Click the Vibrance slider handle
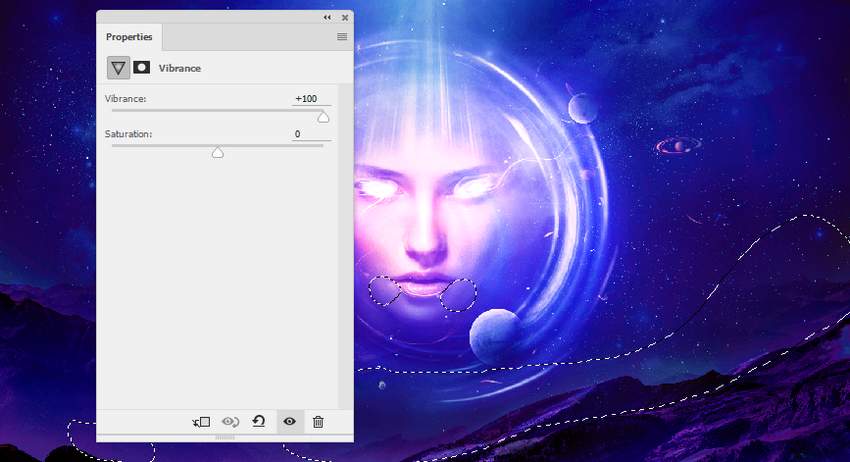Viewport: 850px width, 462px height. (x=323, y=117)
